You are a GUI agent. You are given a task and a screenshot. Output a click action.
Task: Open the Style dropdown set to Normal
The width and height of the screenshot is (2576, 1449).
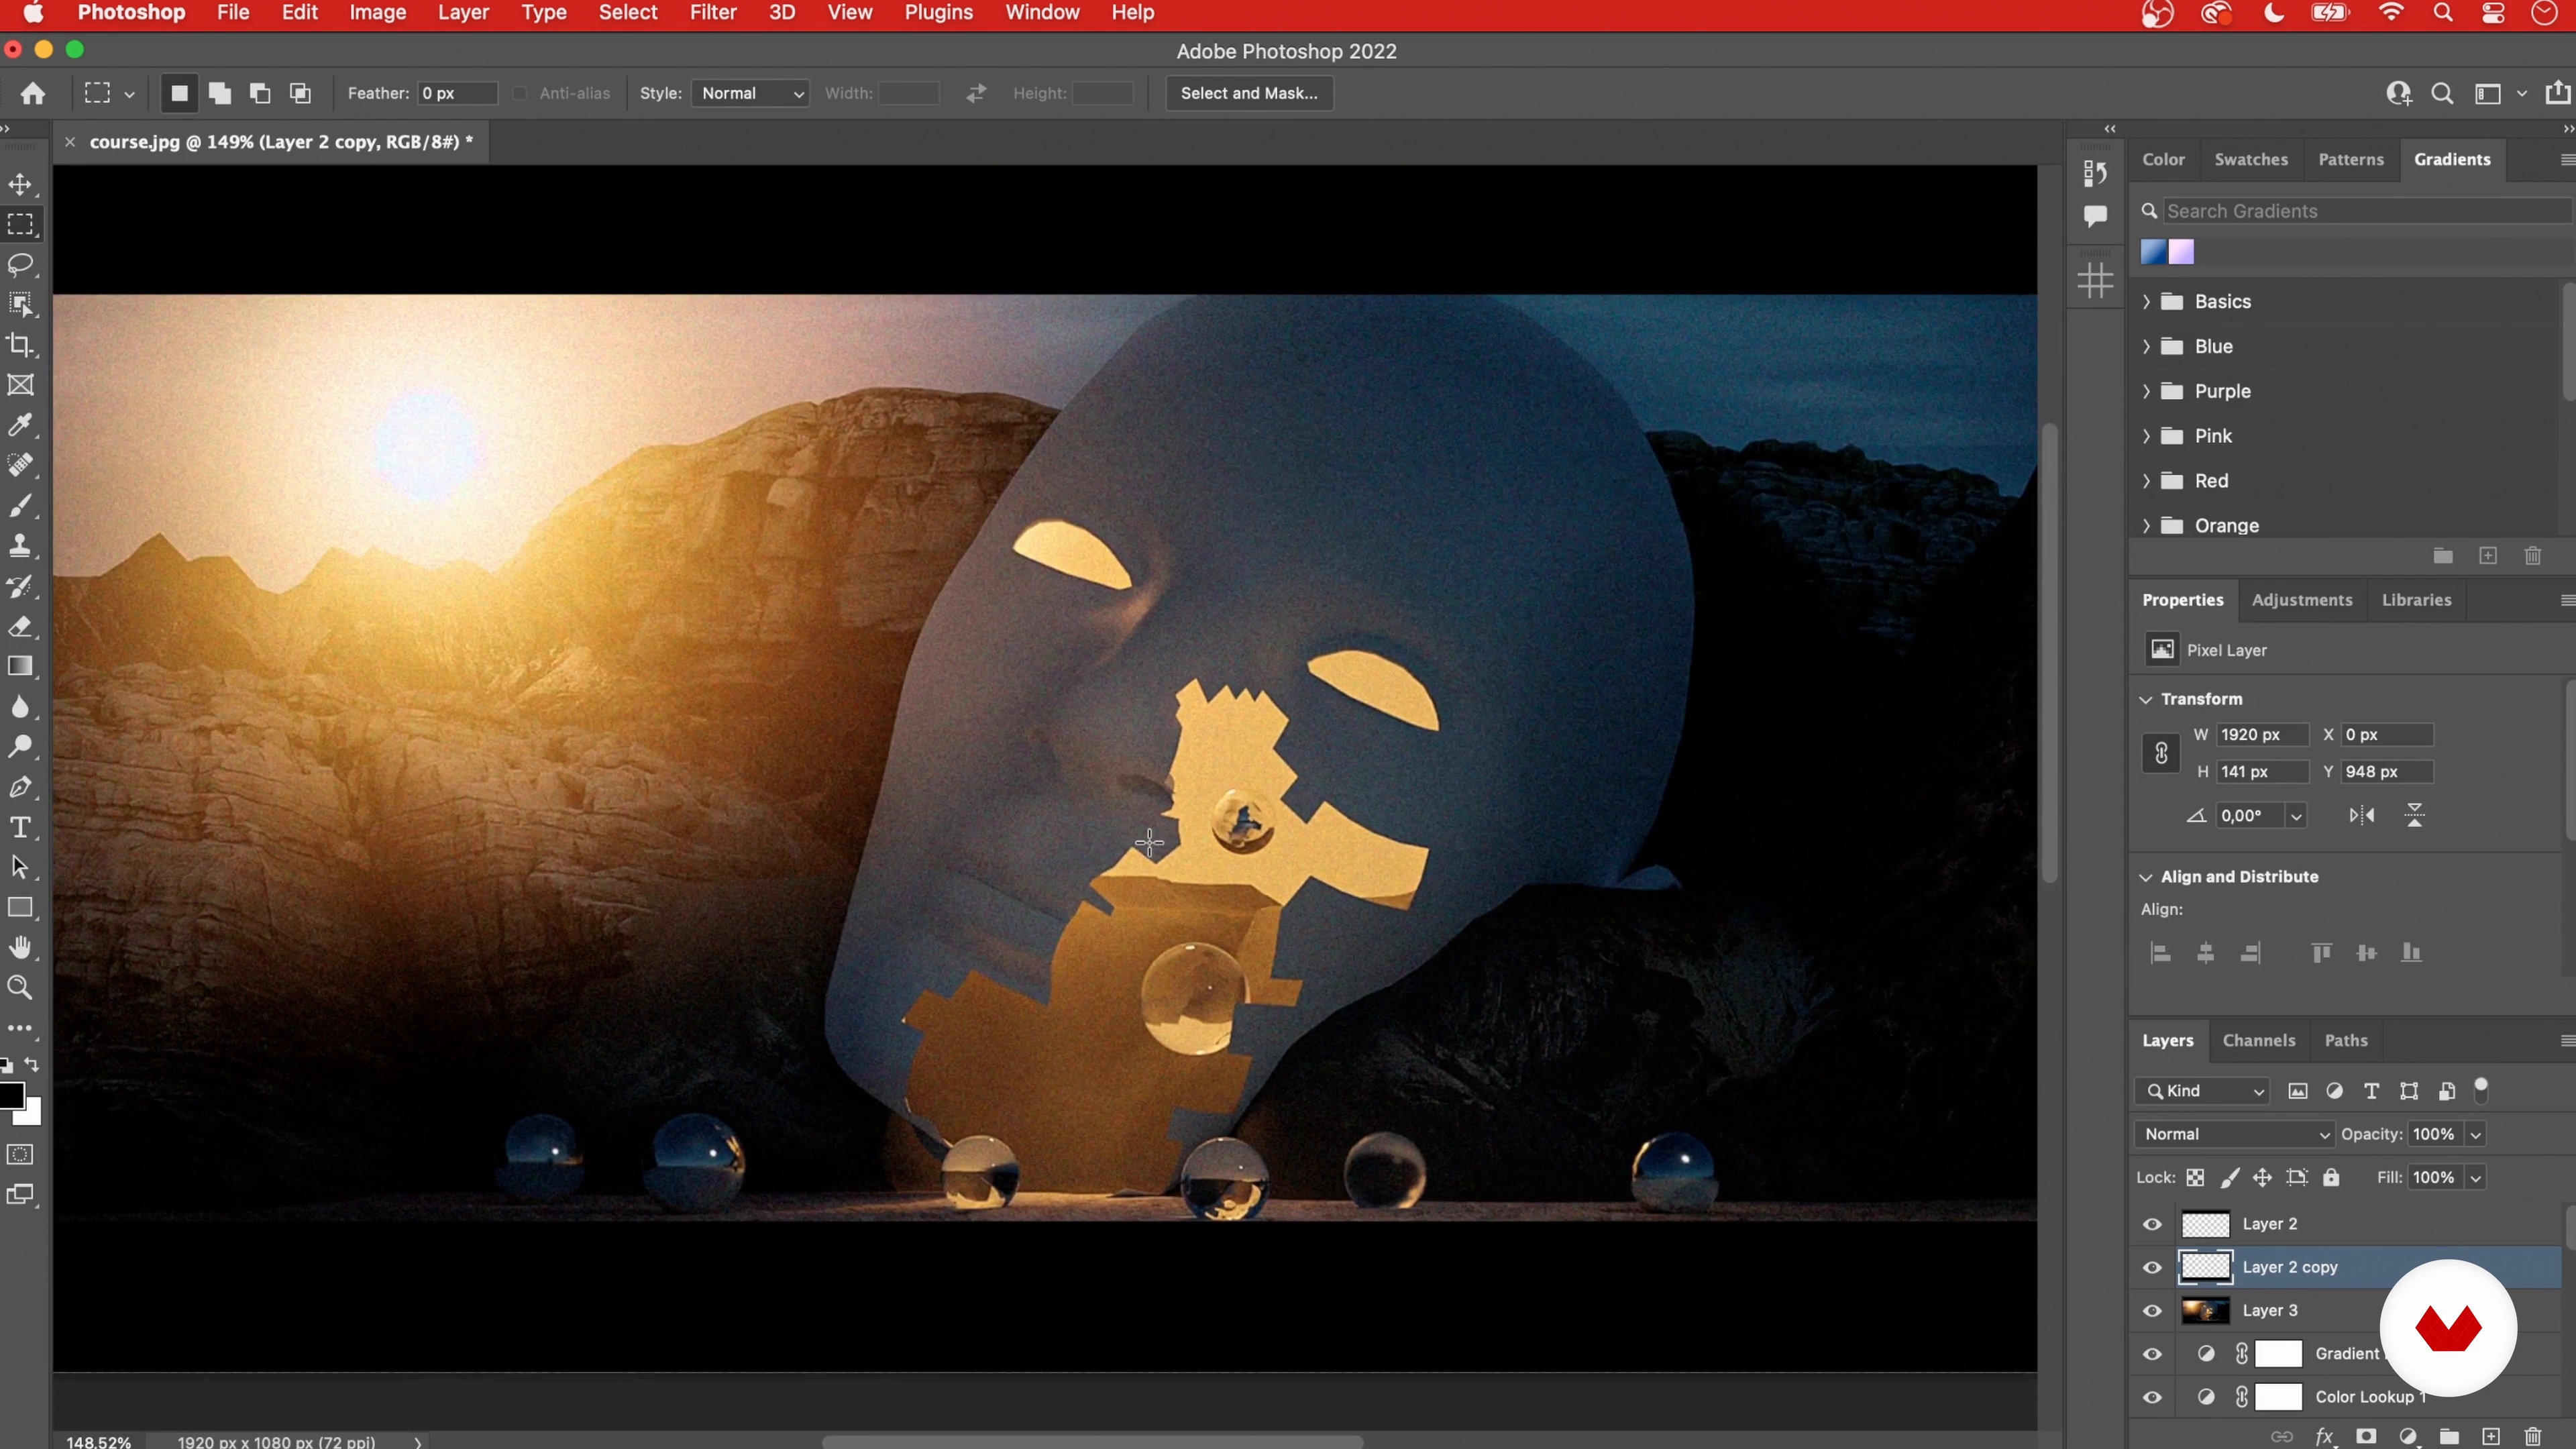tap(751, 93)
